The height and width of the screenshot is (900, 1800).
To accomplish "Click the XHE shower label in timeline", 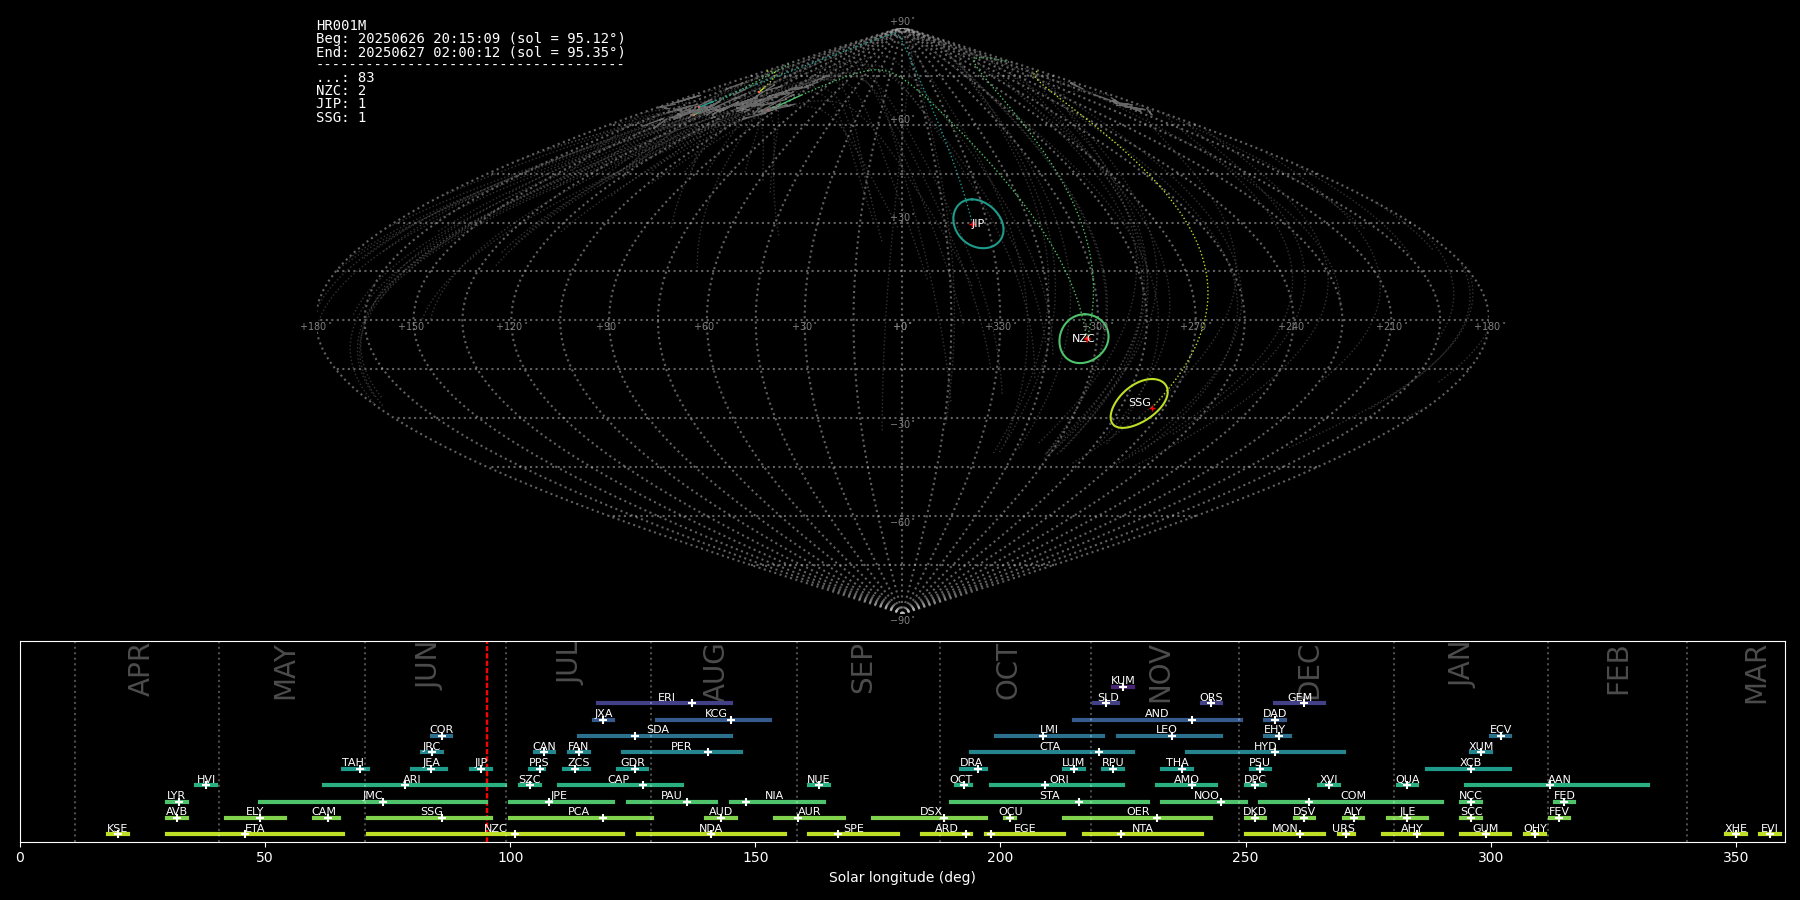I will point(1735,829).
